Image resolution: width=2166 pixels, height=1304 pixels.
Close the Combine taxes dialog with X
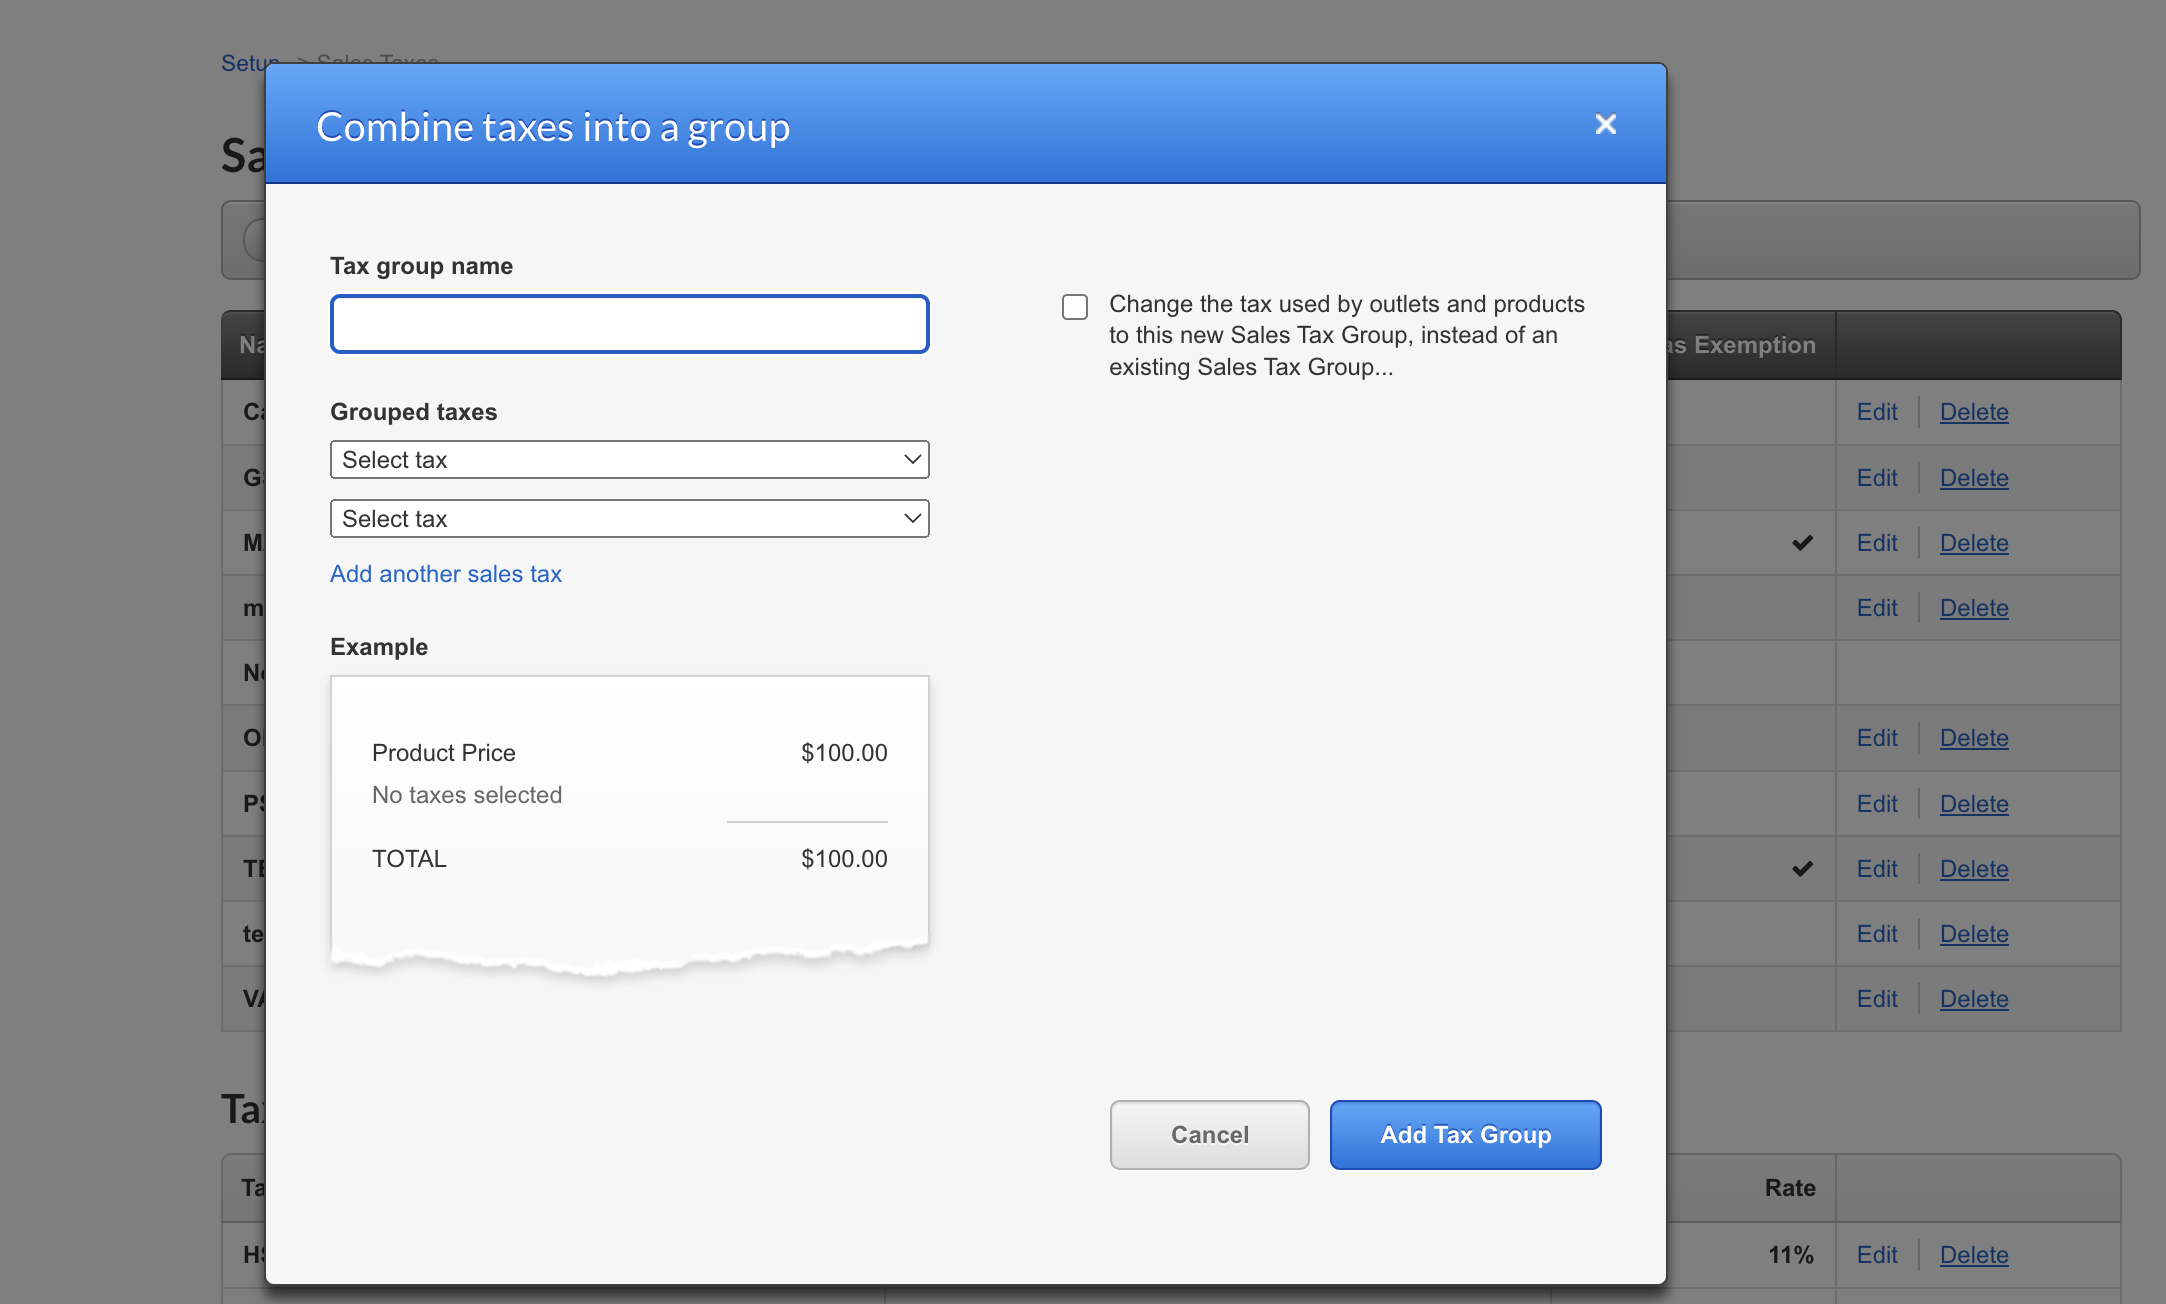pos(1605,124)
